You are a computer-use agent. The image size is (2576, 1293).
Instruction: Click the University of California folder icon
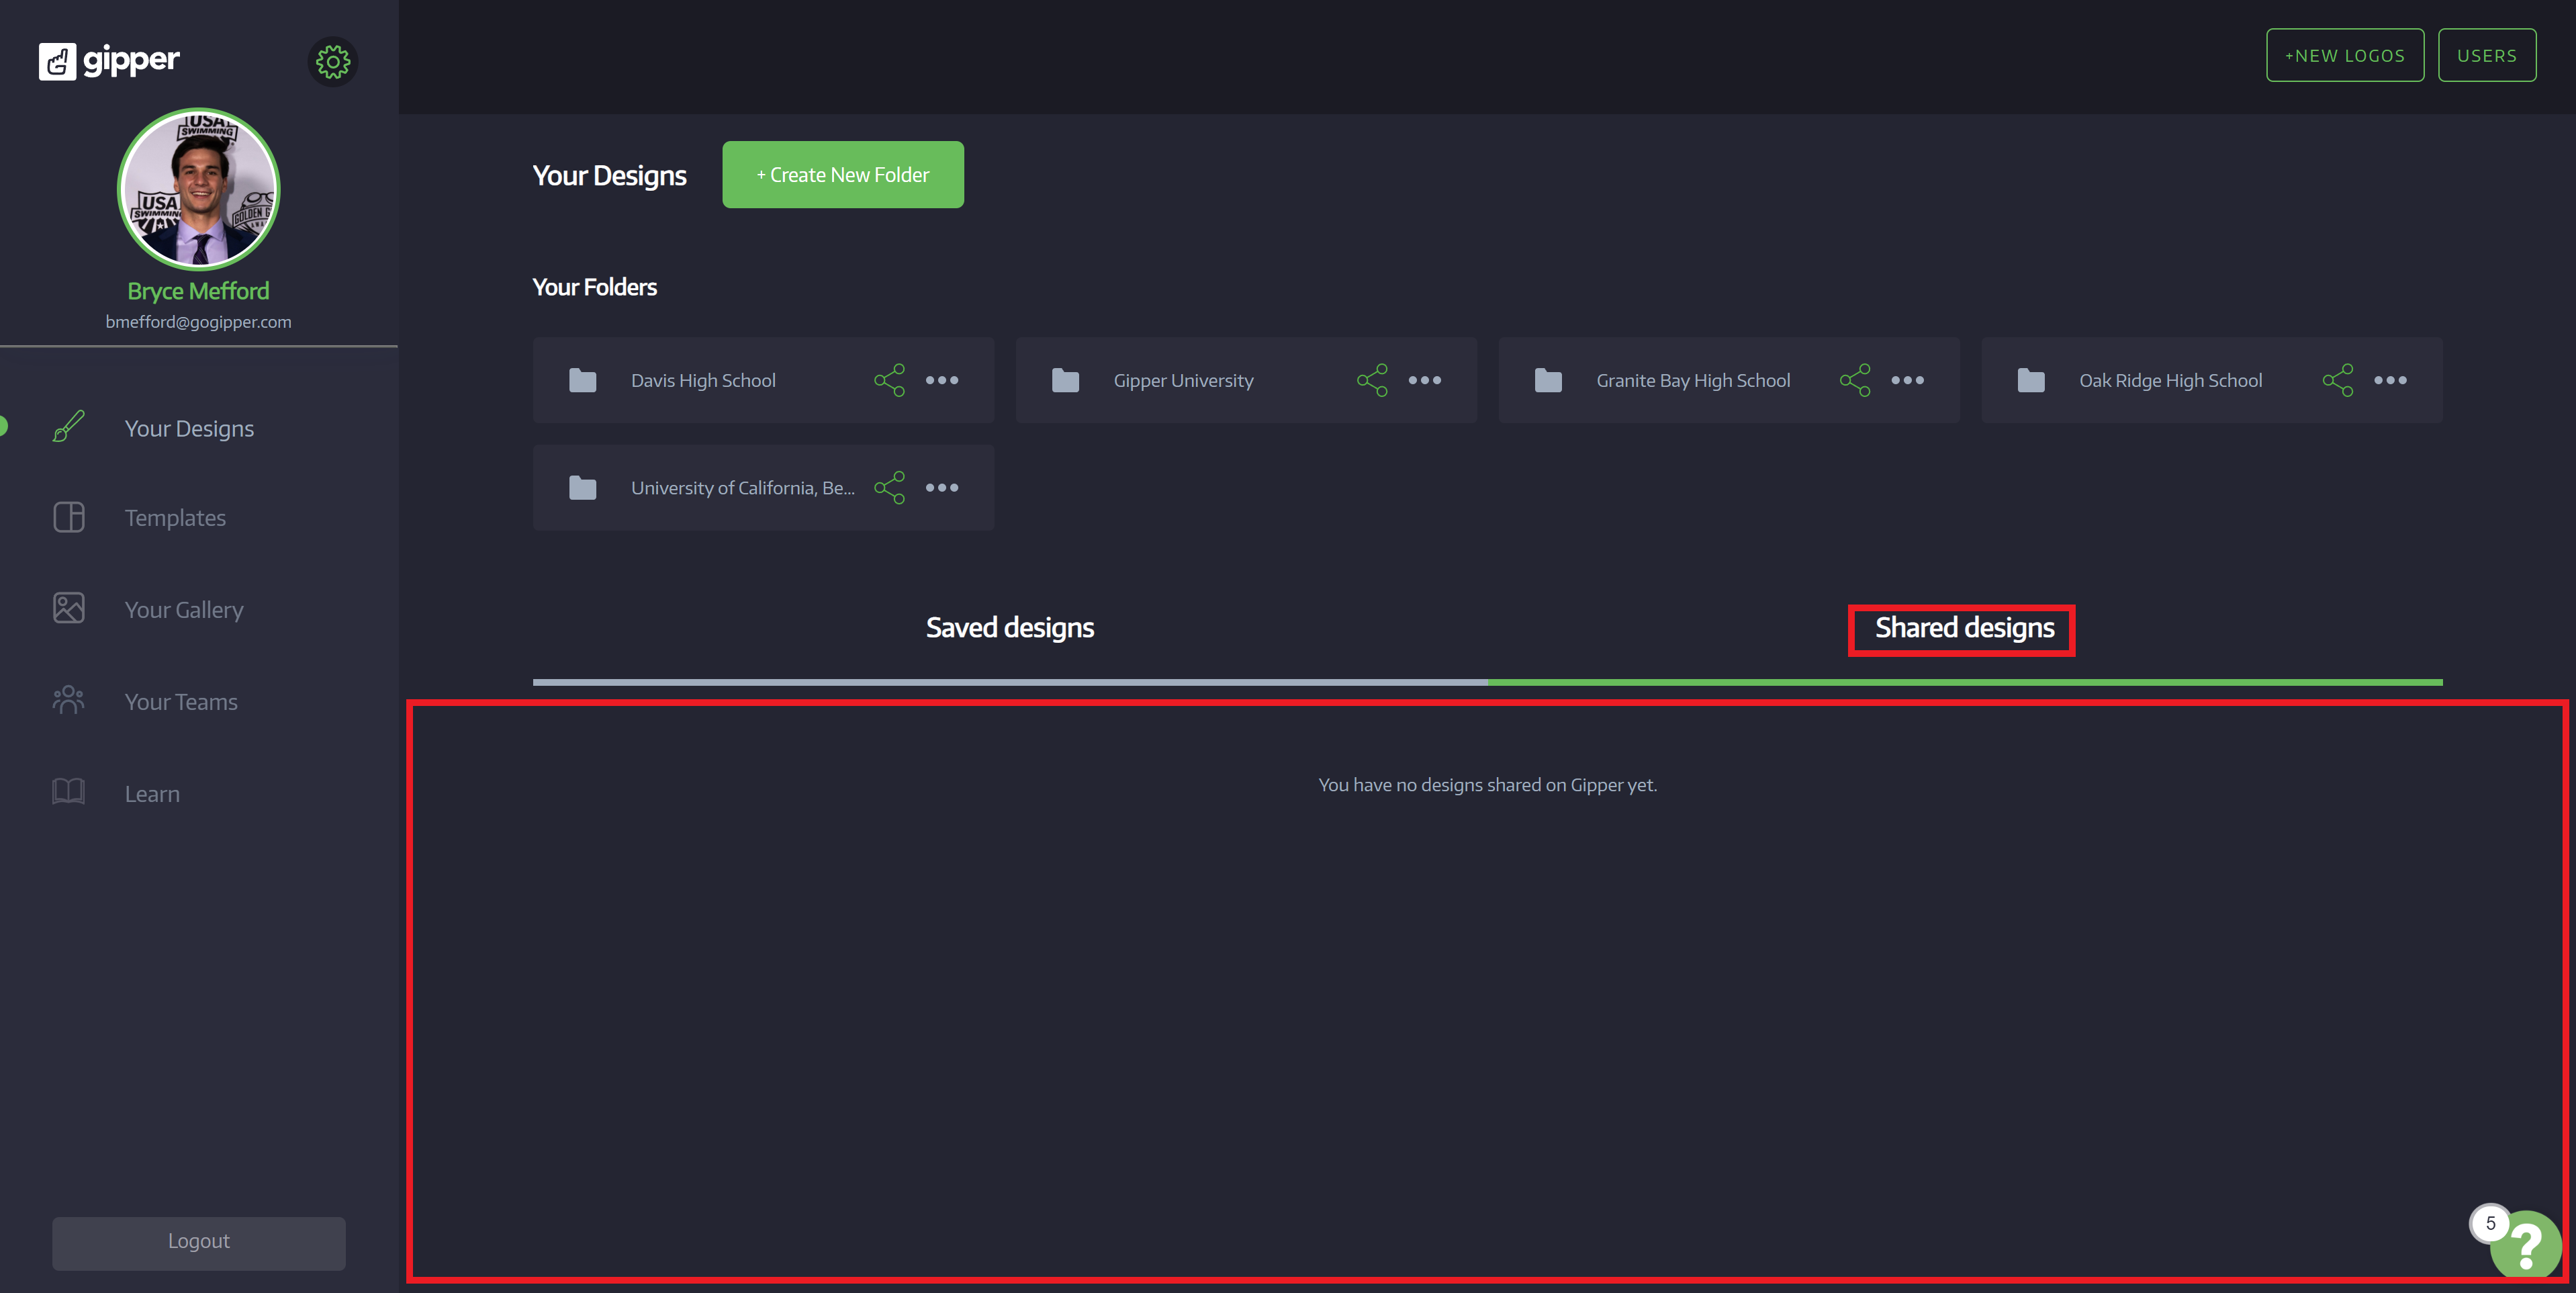[x=582, y=487]
